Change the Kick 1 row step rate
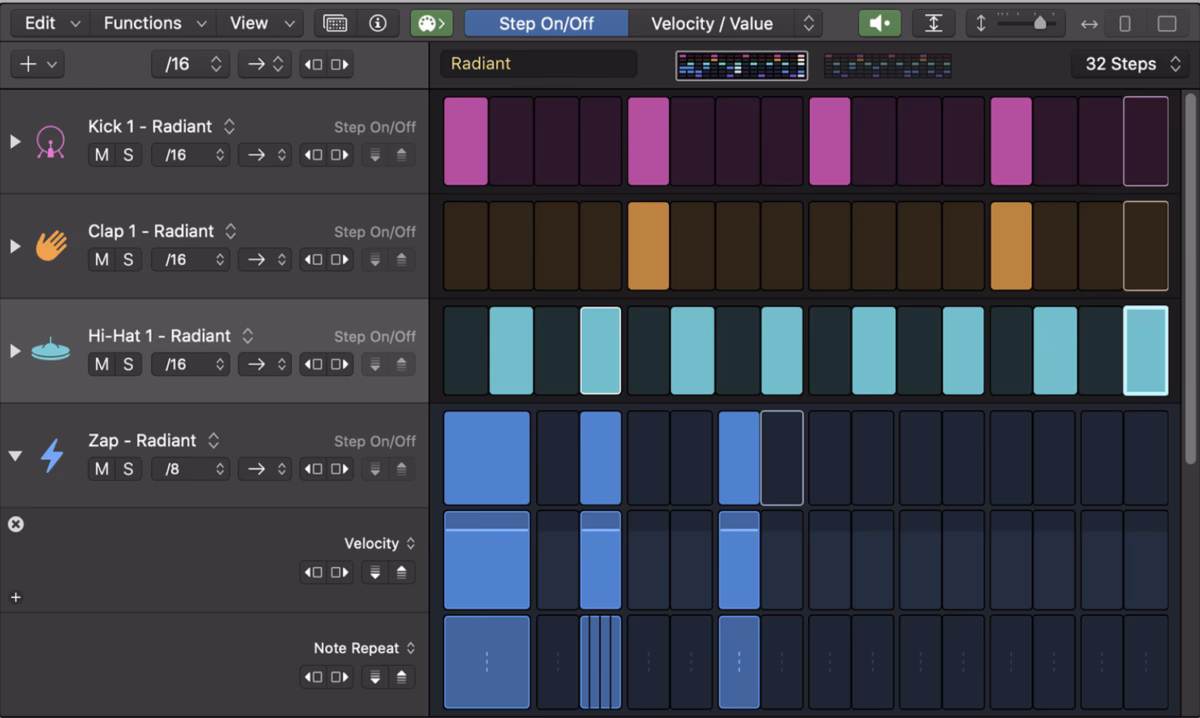Screen dimensions: 1200x718 [190, 155]
